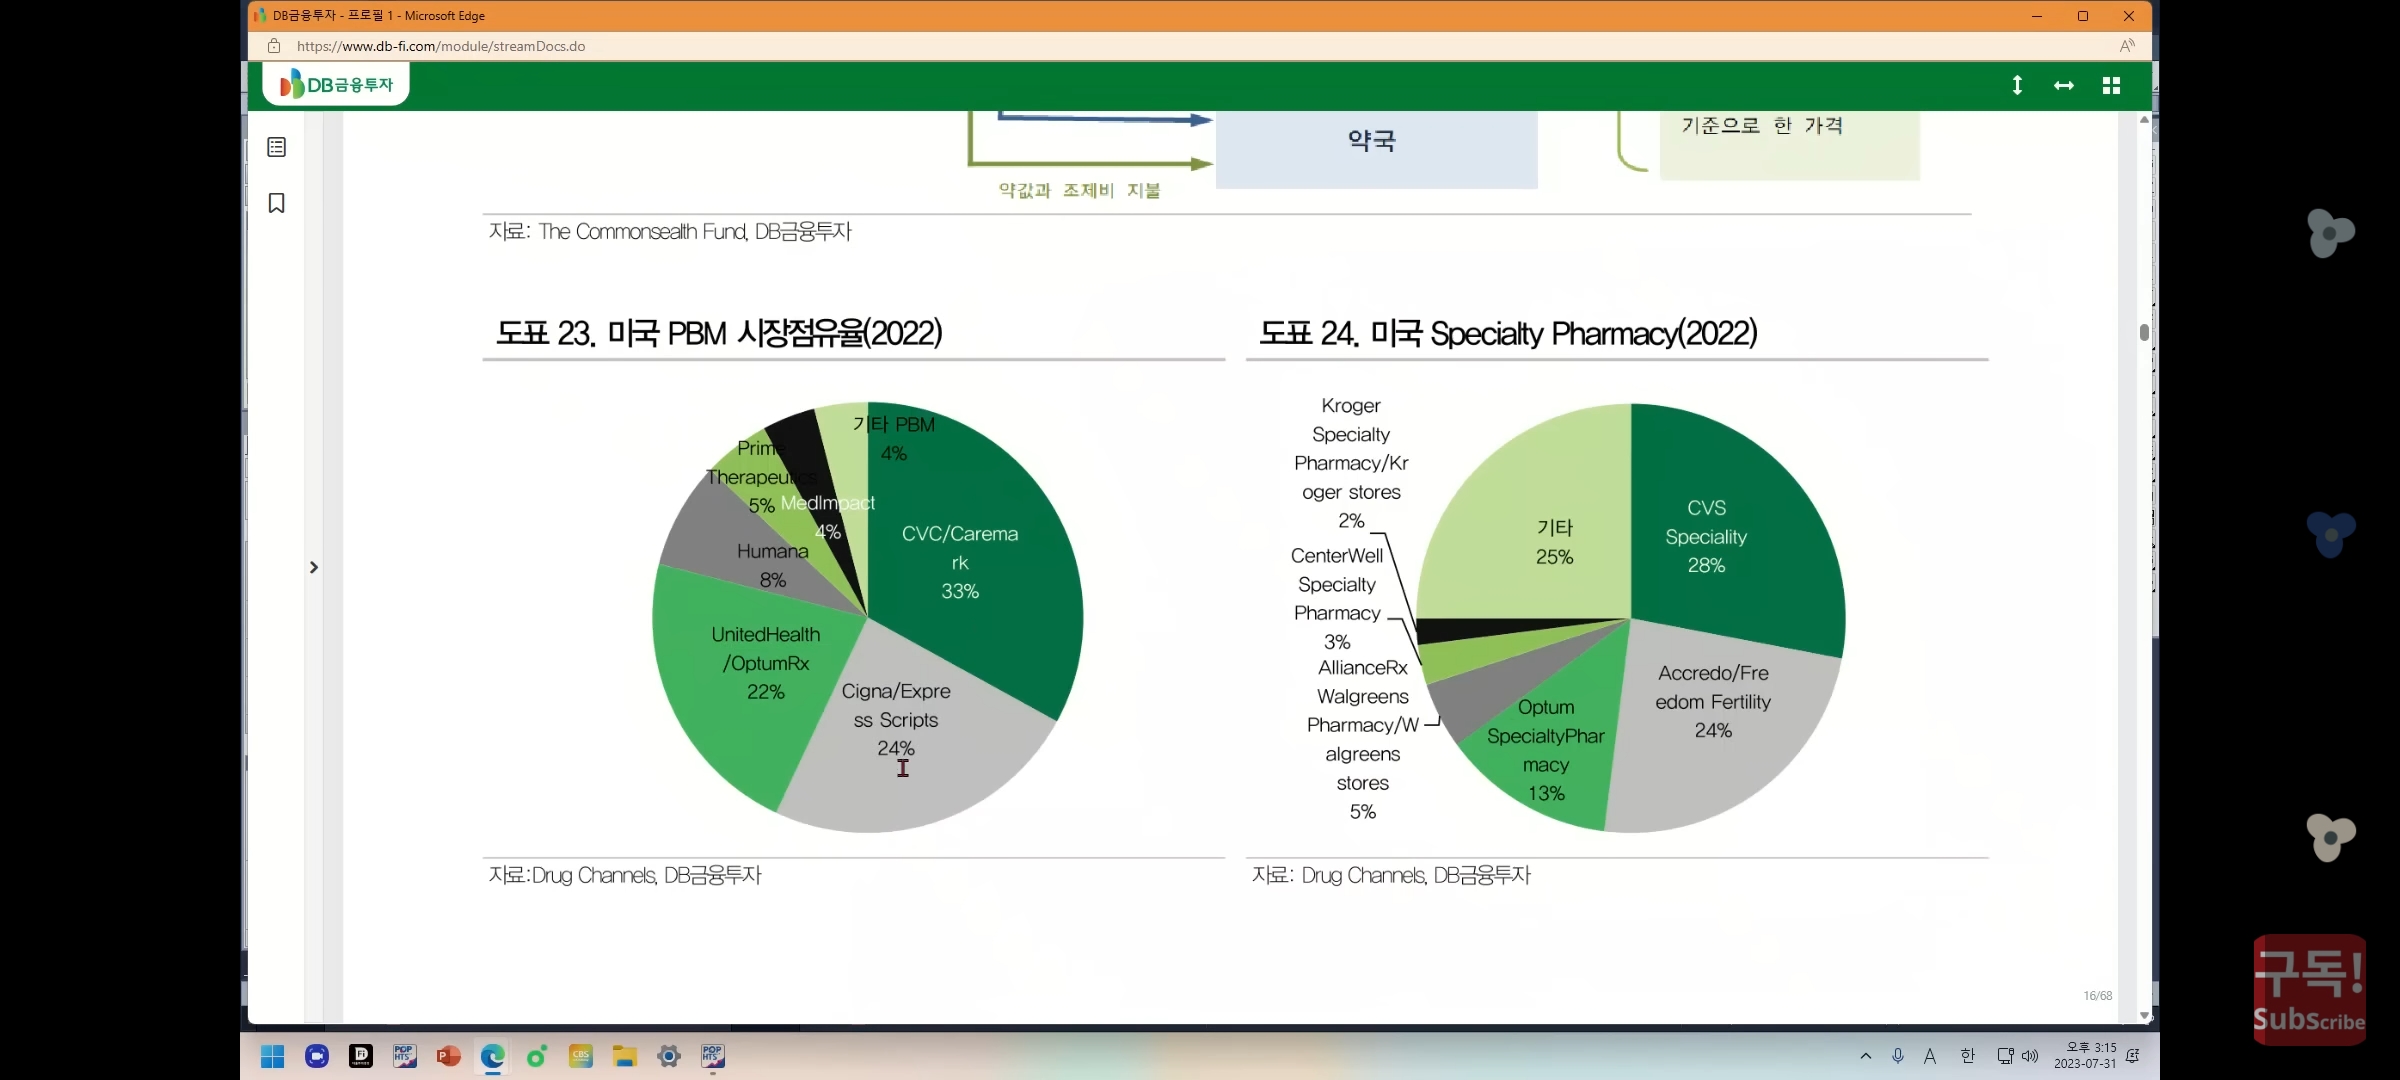2400x1080 pixels.
Task: Click the site lock icon in address bar
Action: (x=274, y=46)
